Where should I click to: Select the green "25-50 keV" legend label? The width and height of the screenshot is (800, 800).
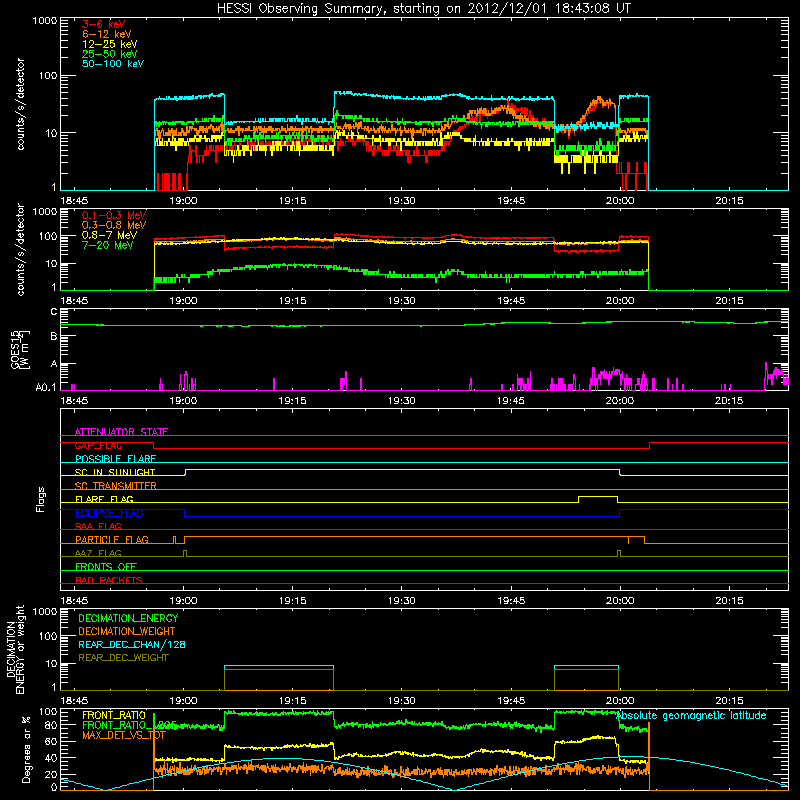110,54
